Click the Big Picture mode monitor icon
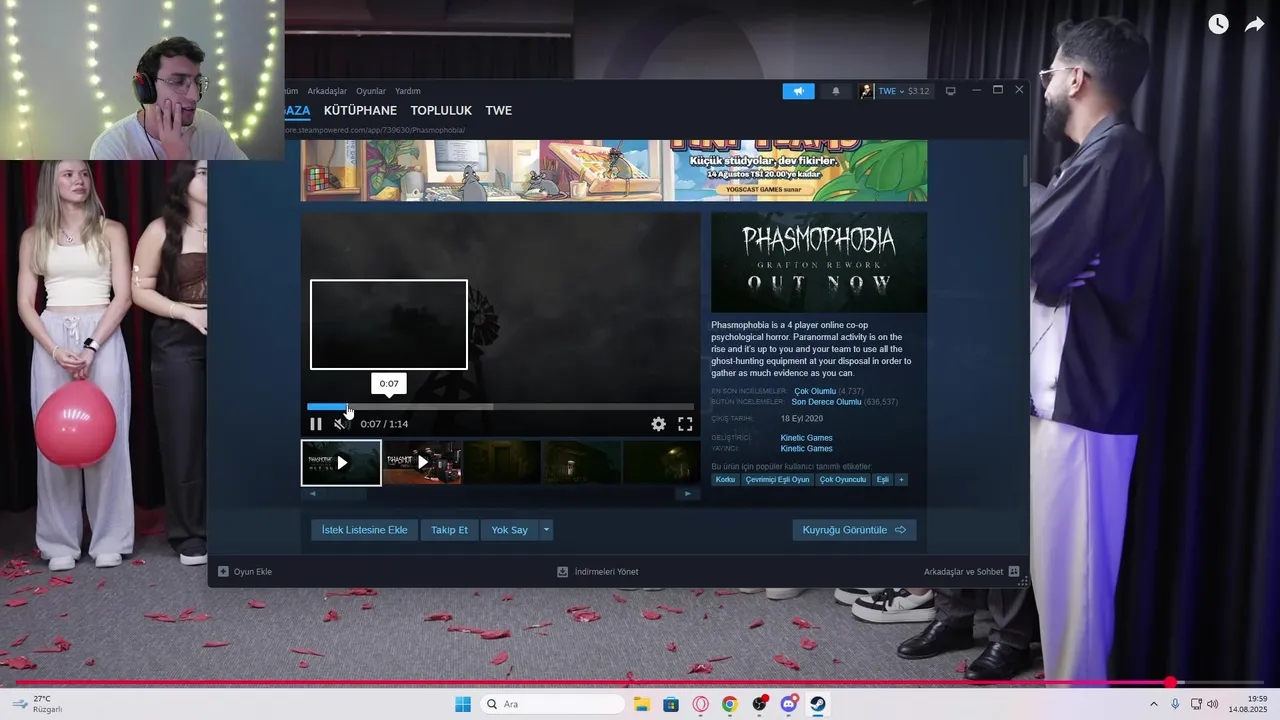 [951, 91]
